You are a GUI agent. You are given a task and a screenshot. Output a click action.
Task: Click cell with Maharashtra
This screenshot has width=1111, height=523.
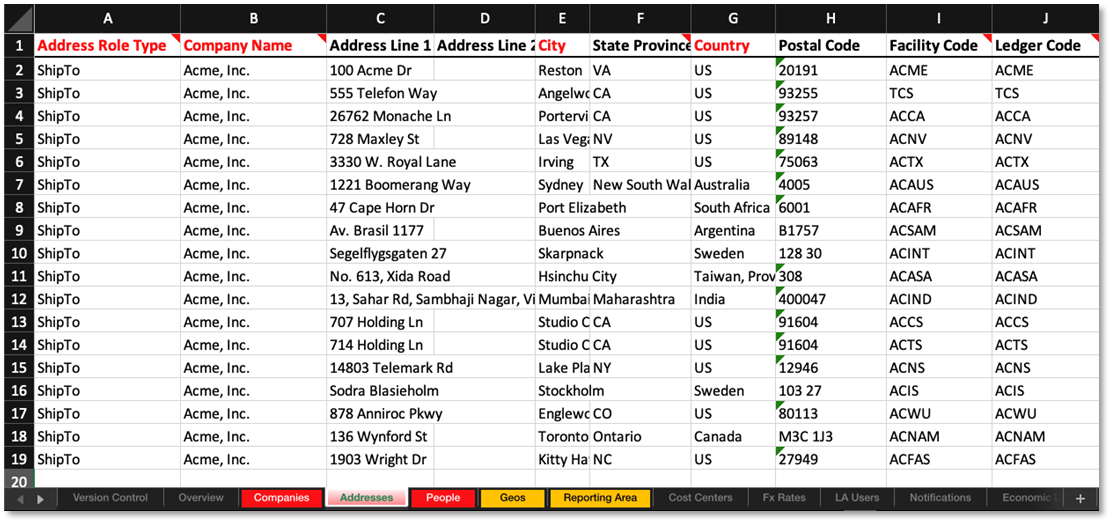pos(641,299)
